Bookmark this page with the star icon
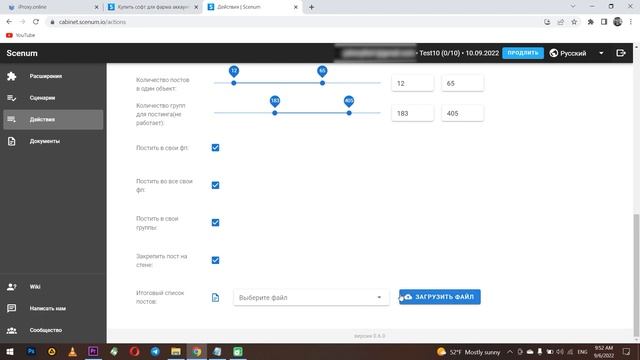Screen dimensions: 640x360 point(574,22)
